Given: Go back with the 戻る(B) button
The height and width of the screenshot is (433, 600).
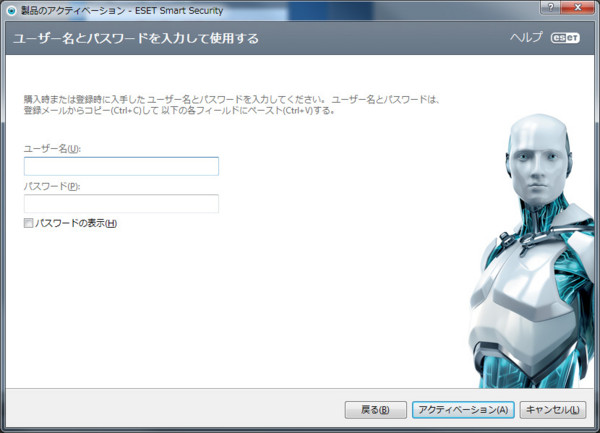Looking at the screenshot, I should click(x=375, y=410).
